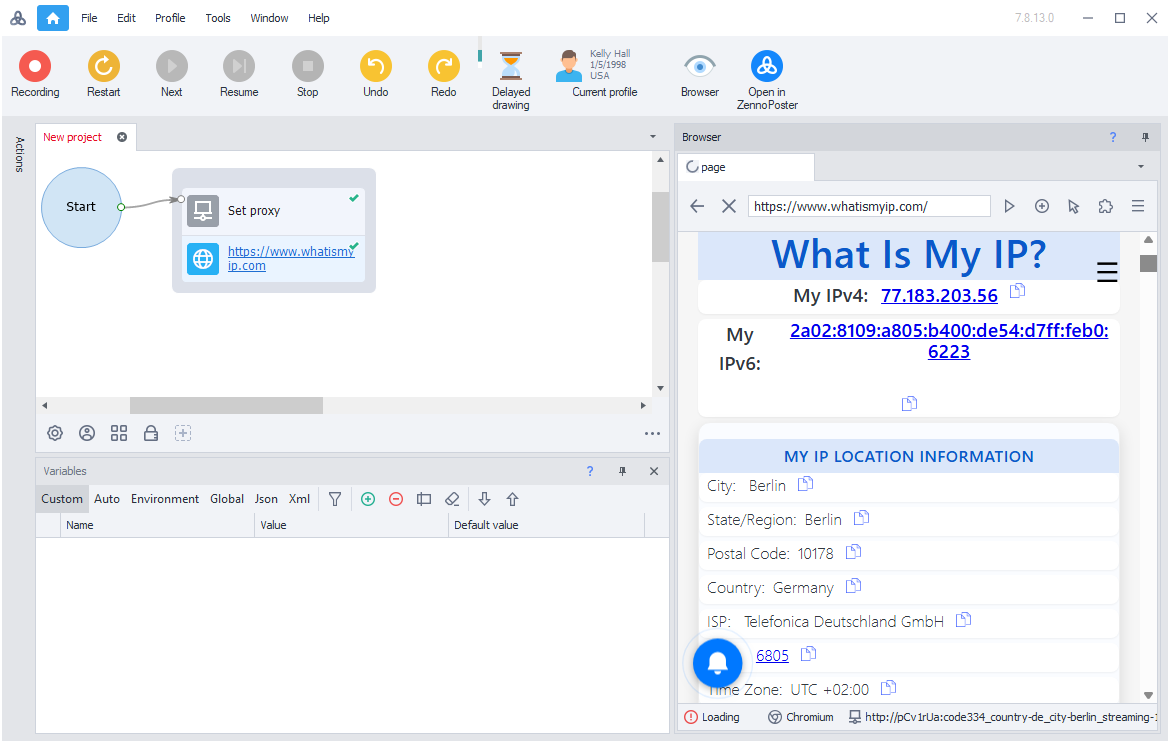Image resolution: width=1170 pixels, height=743 pixels.
Task: Go back in embedded browser
Action: pos(697,206)
